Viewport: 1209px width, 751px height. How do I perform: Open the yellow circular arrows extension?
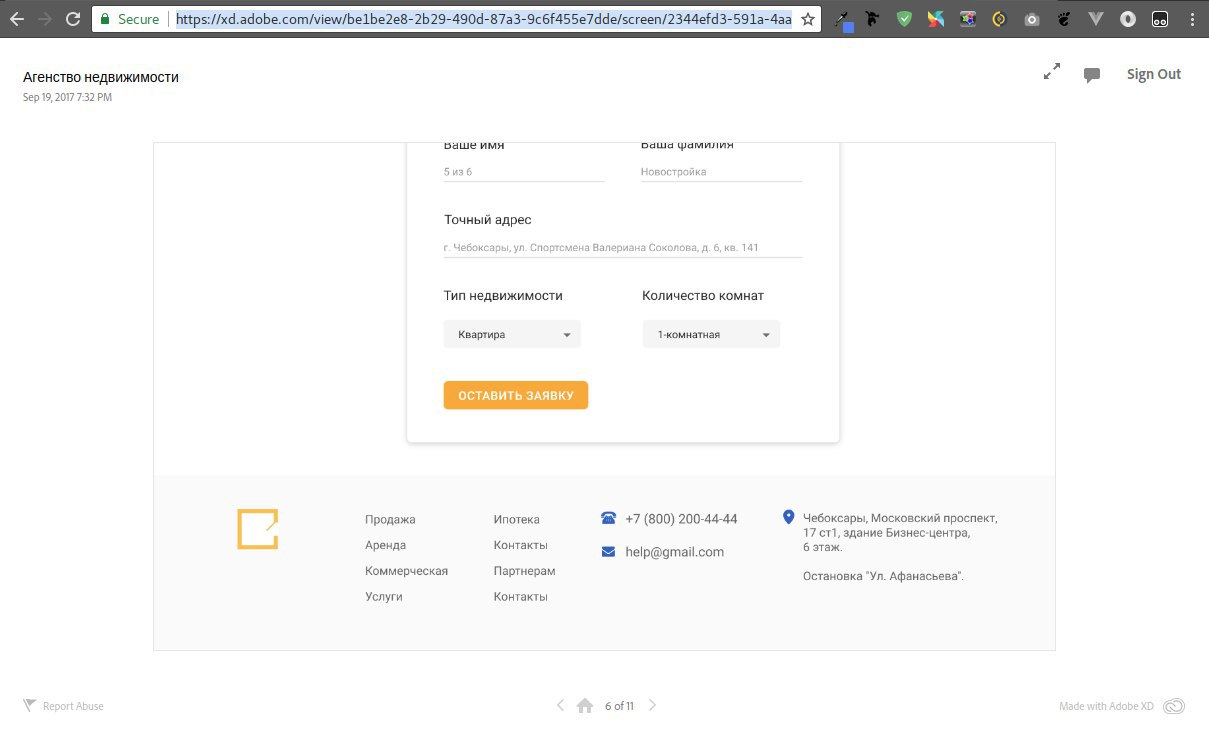click(x=999, y=18)
